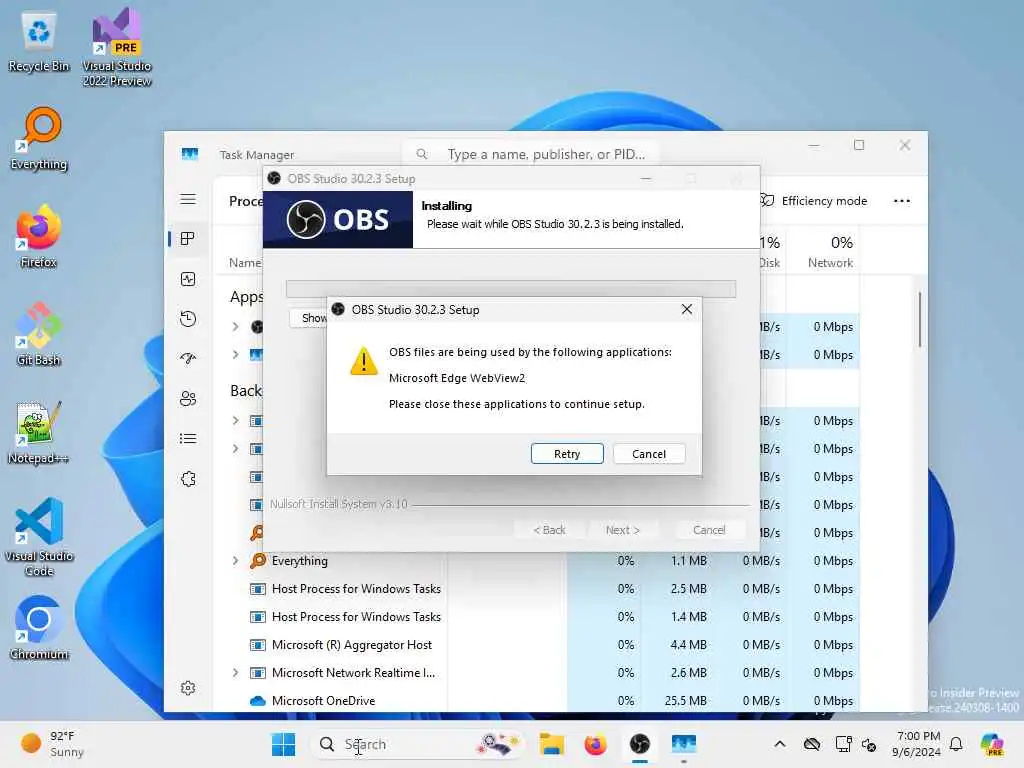Expand second app under Apps group
1024x768 pixels.
236,355
